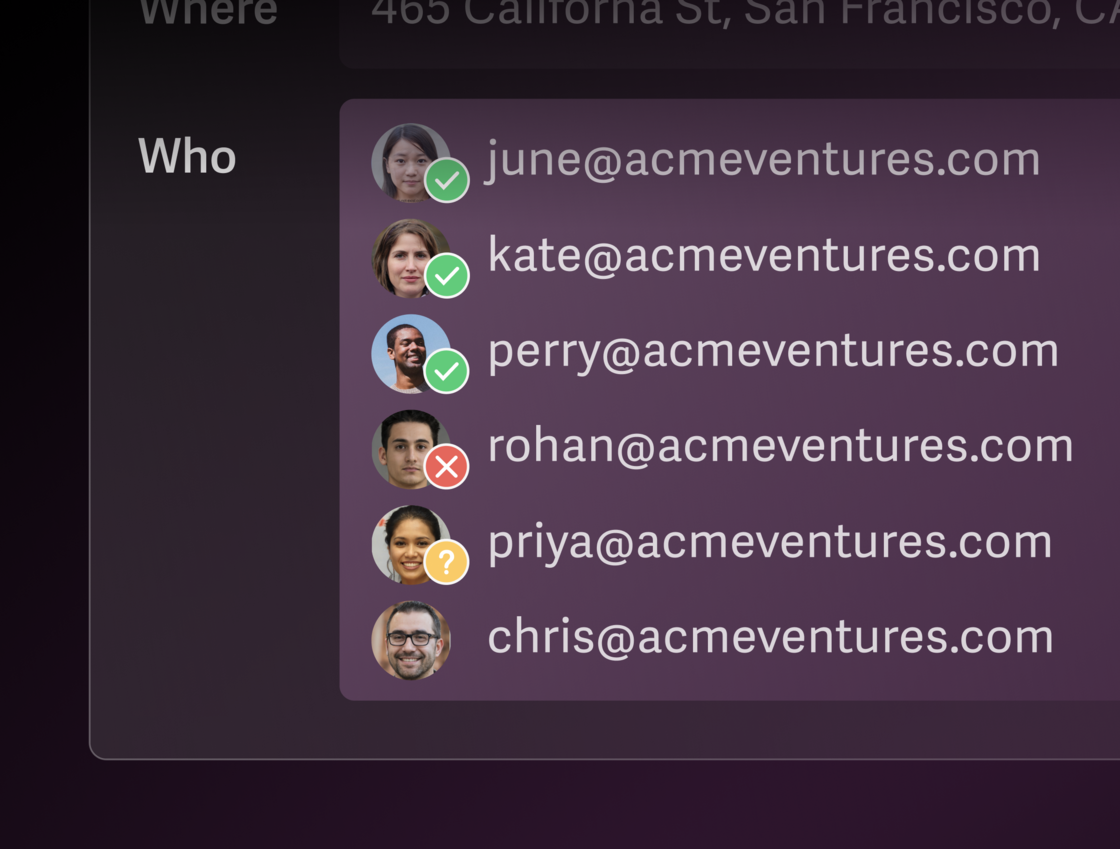Select chris@acmeventures.com in guest list

(x=770, y=638)
